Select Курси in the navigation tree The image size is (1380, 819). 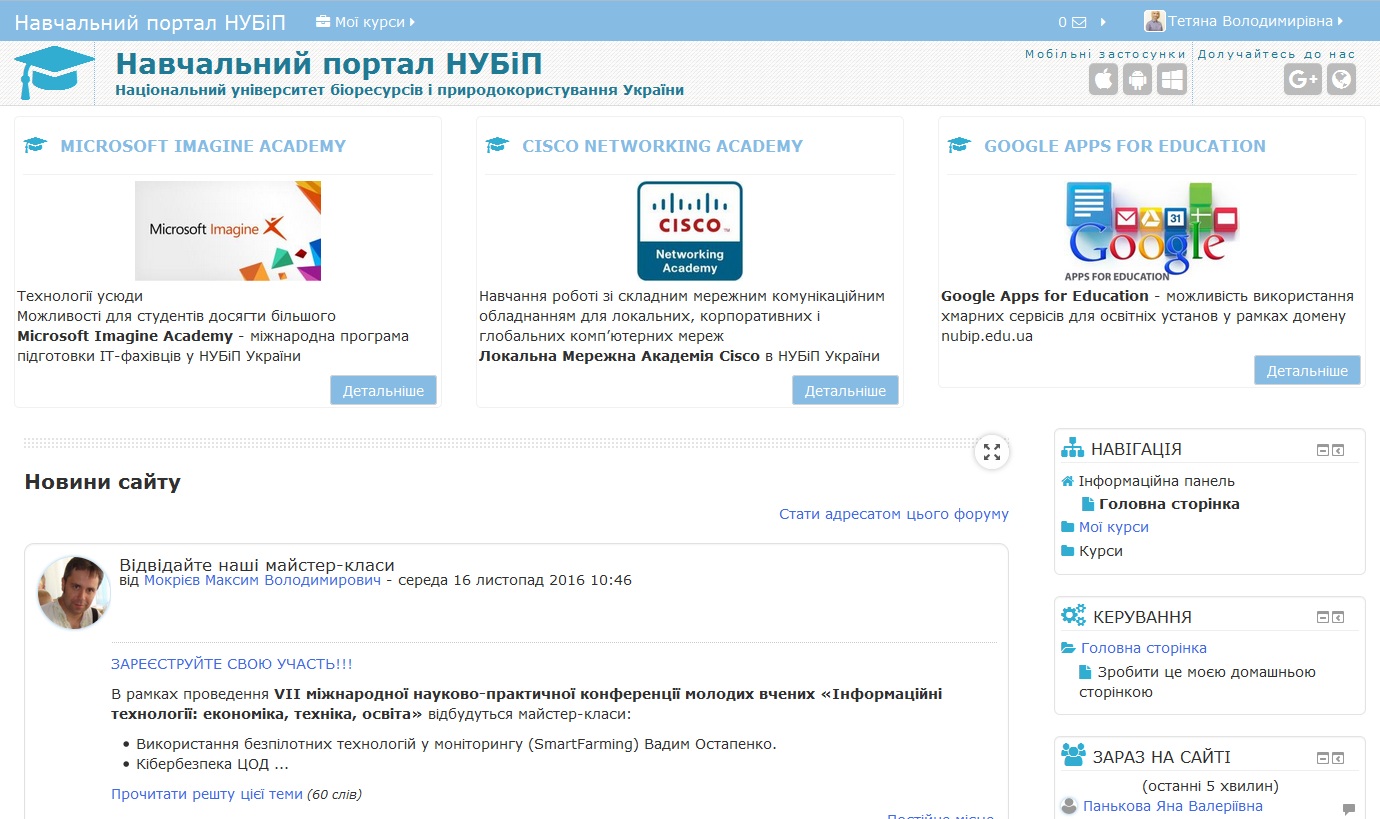pos(1100,551)
